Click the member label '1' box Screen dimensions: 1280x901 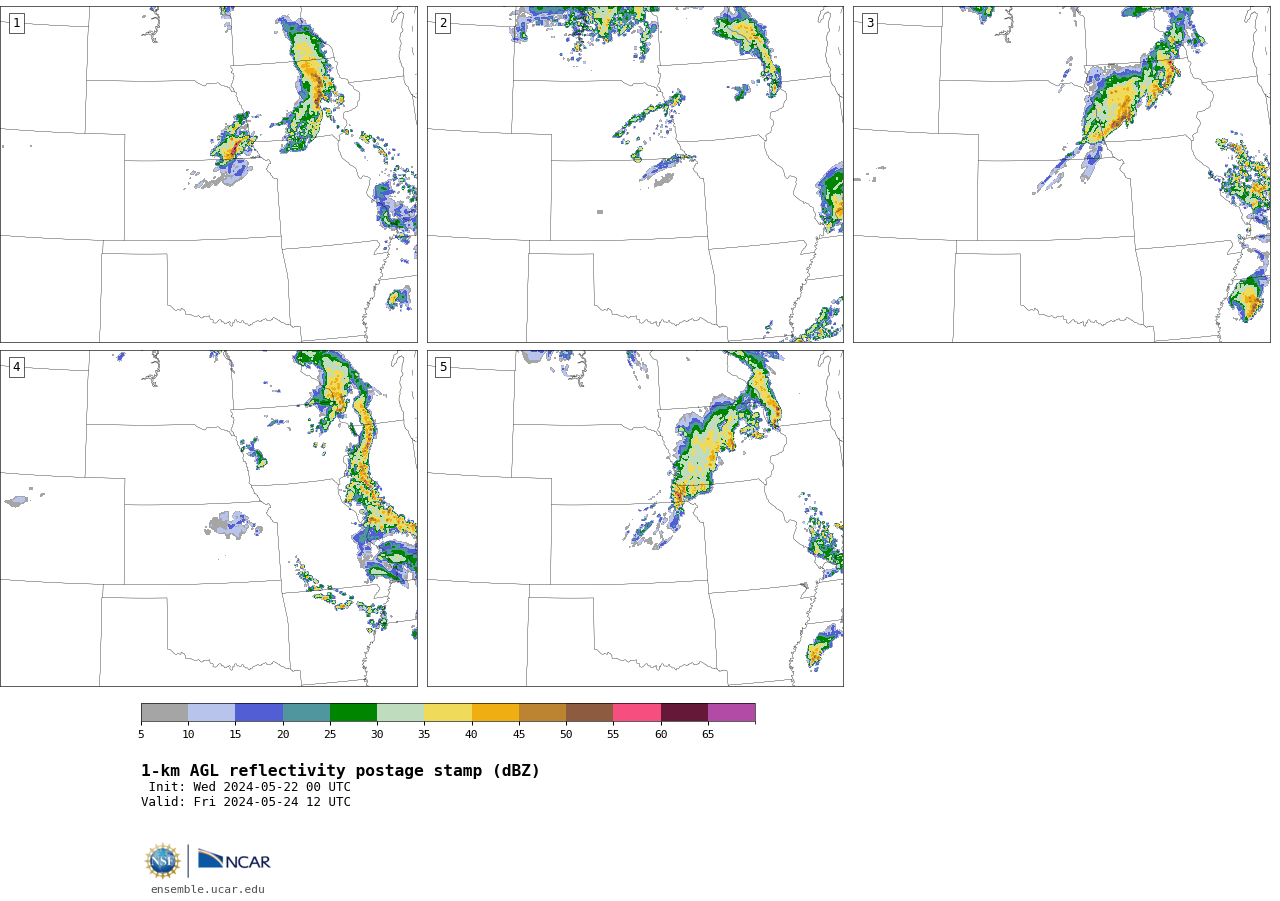[x=16, y=23]
